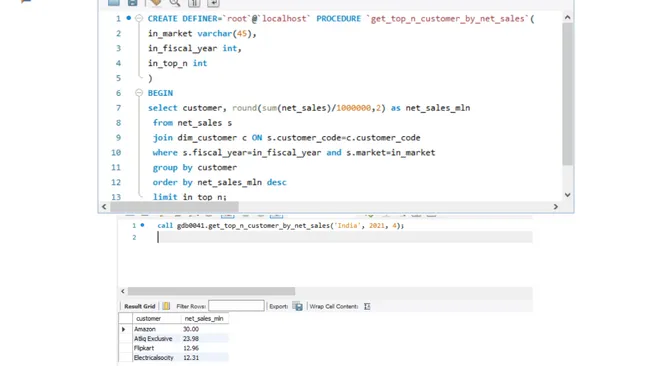Screen dimensions: 650x366
Task: Click the Export recordset to file icon
Action: 298,306
